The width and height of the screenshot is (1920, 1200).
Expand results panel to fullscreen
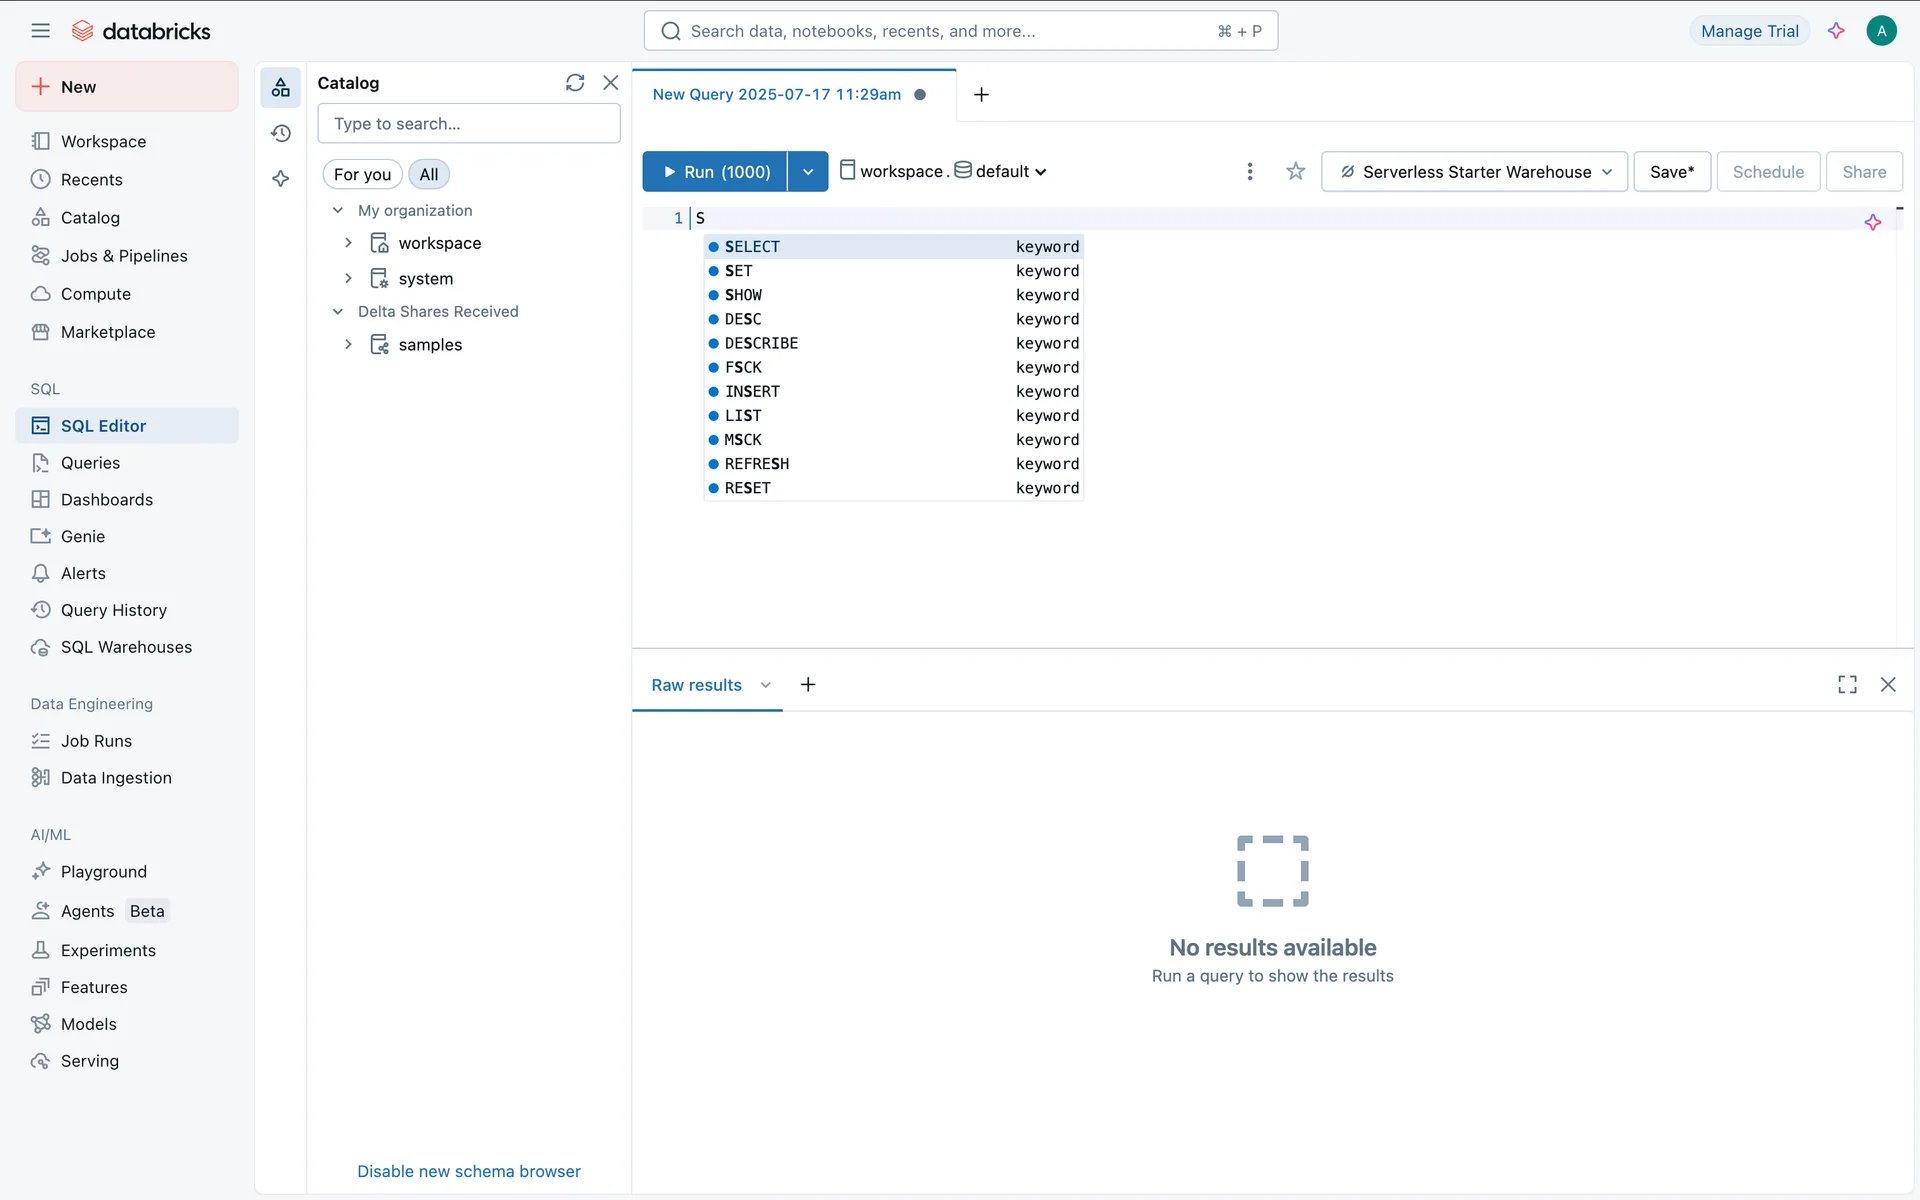(1847, 685)
